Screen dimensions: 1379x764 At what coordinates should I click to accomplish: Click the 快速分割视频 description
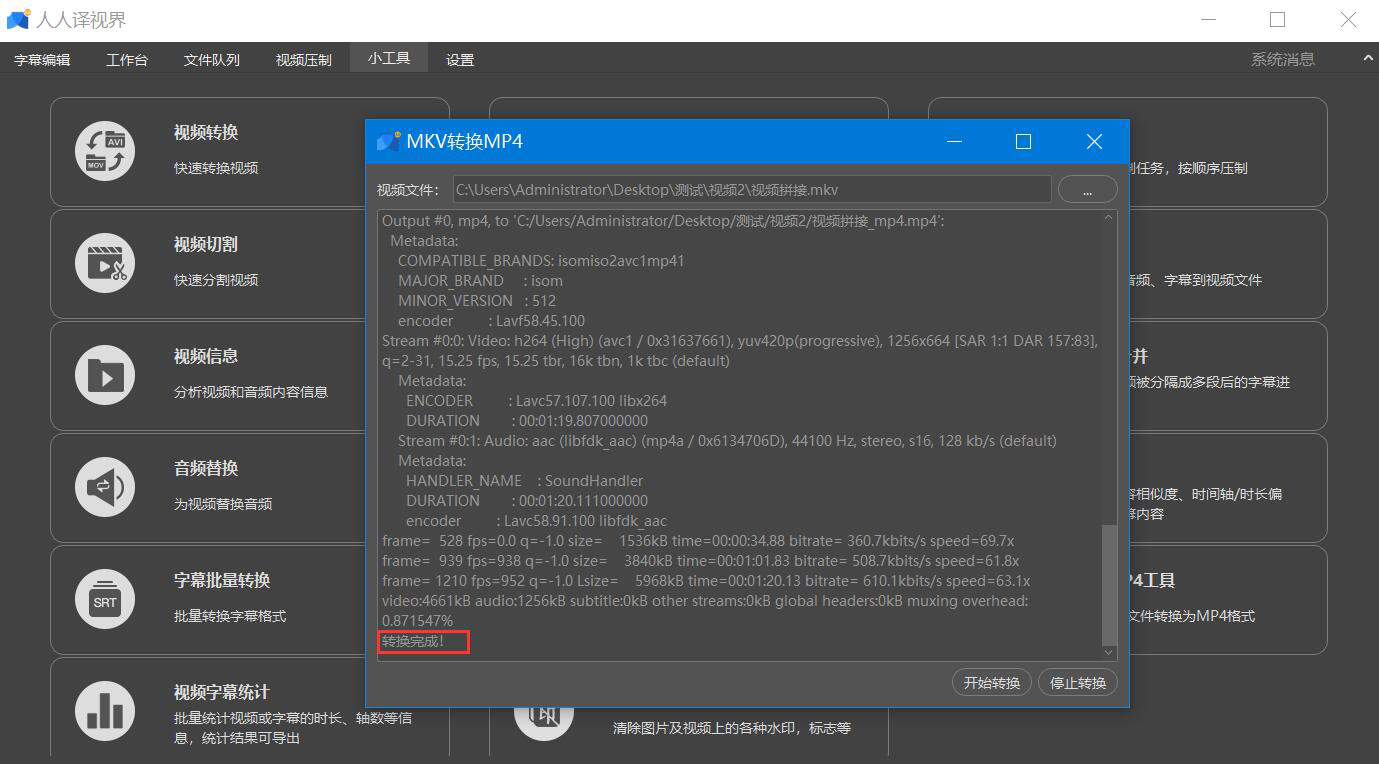pyautogui.click(x=216, y=280)
